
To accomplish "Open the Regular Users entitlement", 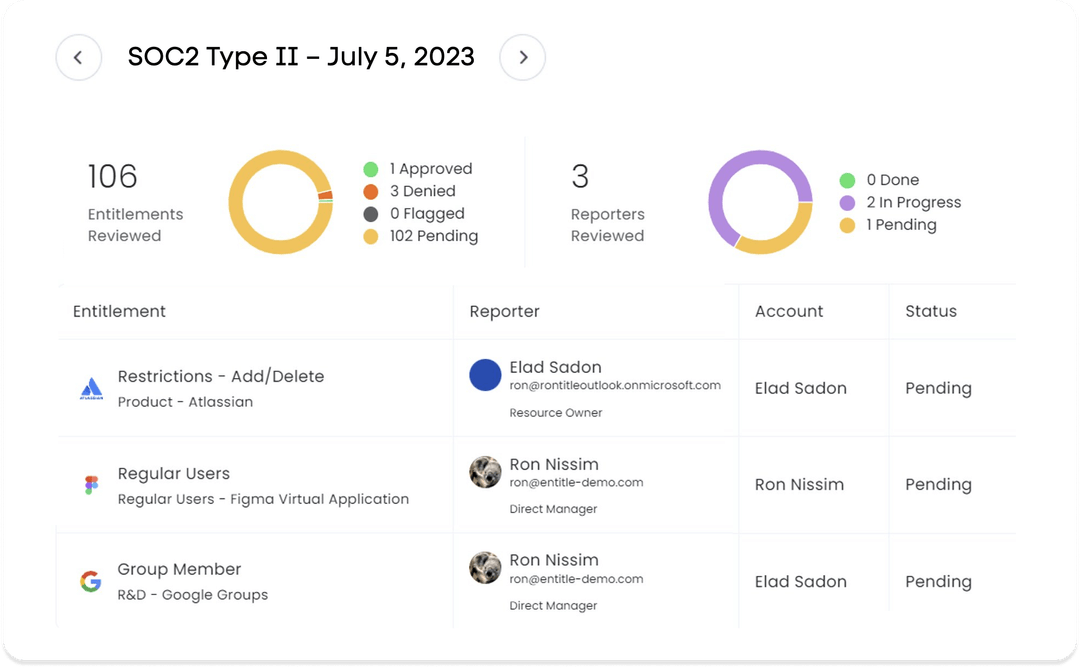I will click(174, 474).
